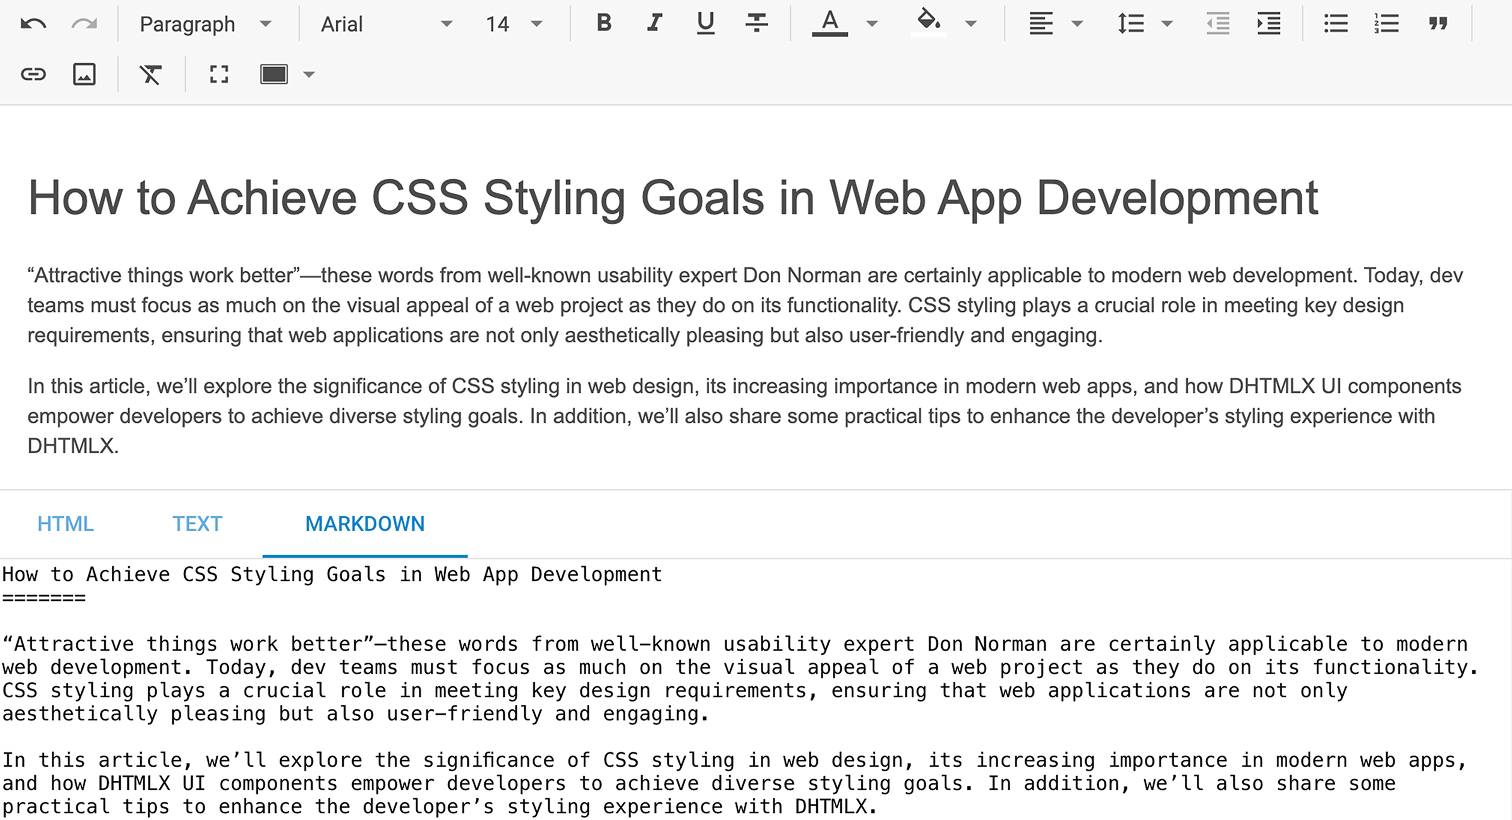1512x820 pixels.
Task: Open text color picker dropdown arrow
Action: (872, 24)
